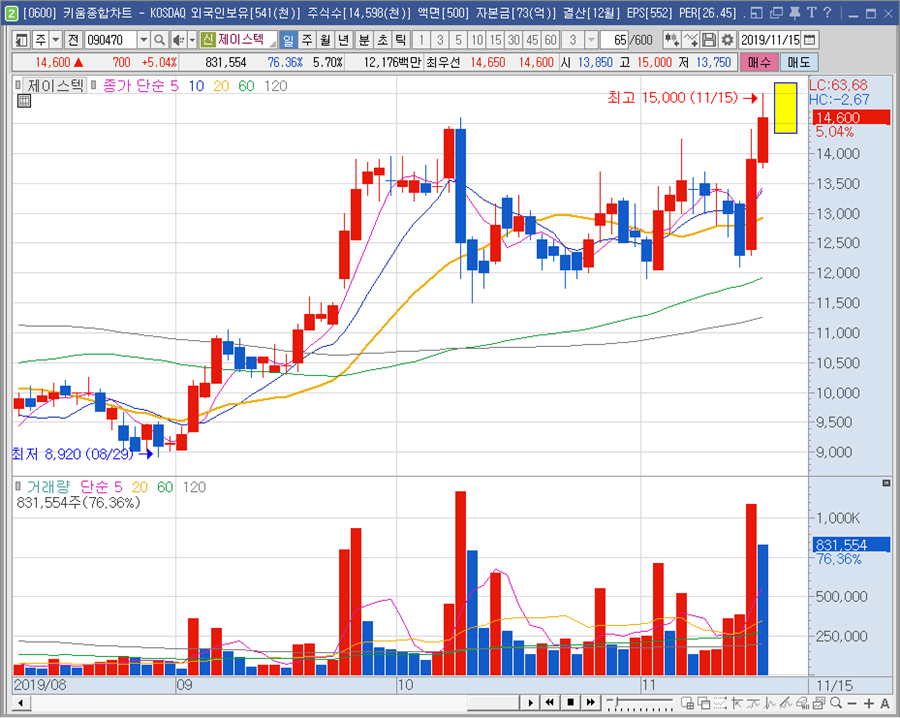Expand the 주 type dropdown arrow
This screenshot has width=900, height=718.
click(56, 40)
